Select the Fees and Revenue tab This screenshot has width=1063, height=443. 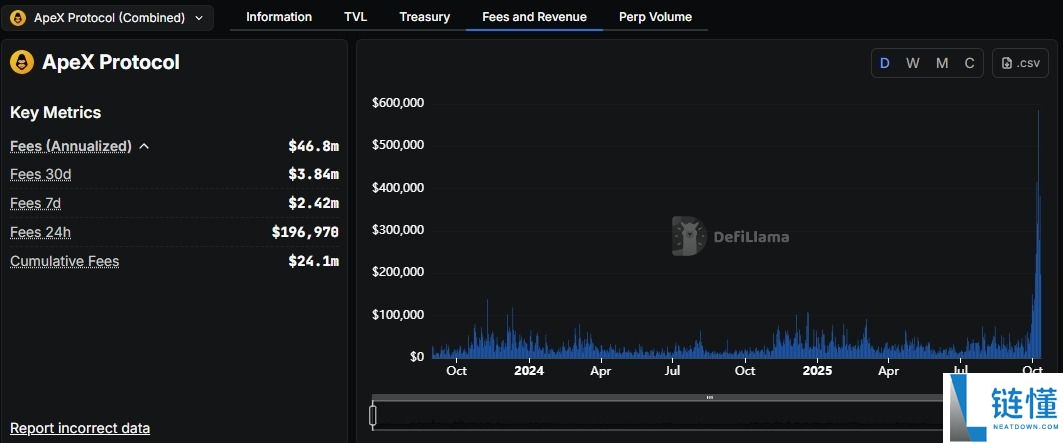click(534, 17)
